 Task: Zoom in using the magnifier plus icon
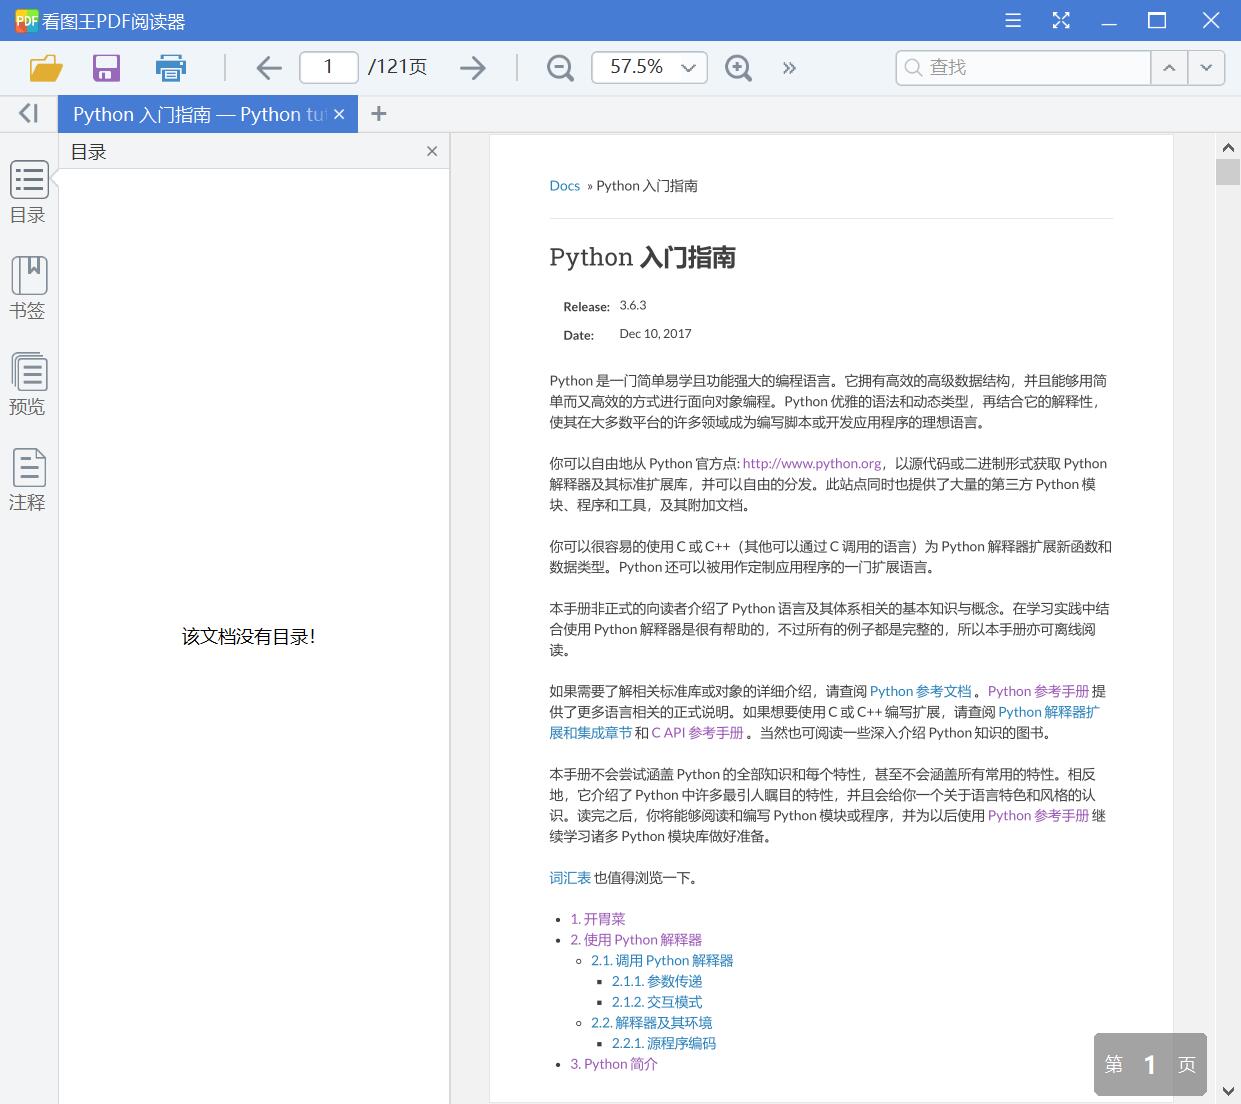(x=738, y=68)
